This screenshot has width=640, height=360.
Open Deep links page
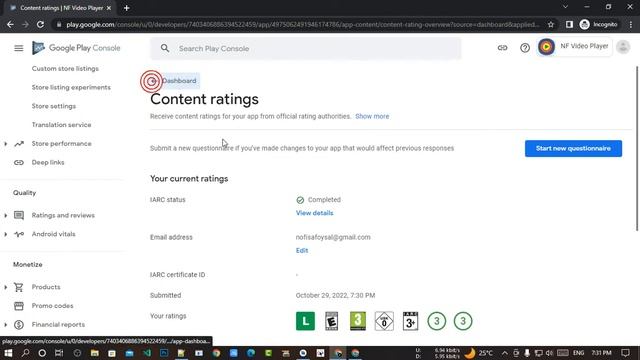tap(48, 162)
